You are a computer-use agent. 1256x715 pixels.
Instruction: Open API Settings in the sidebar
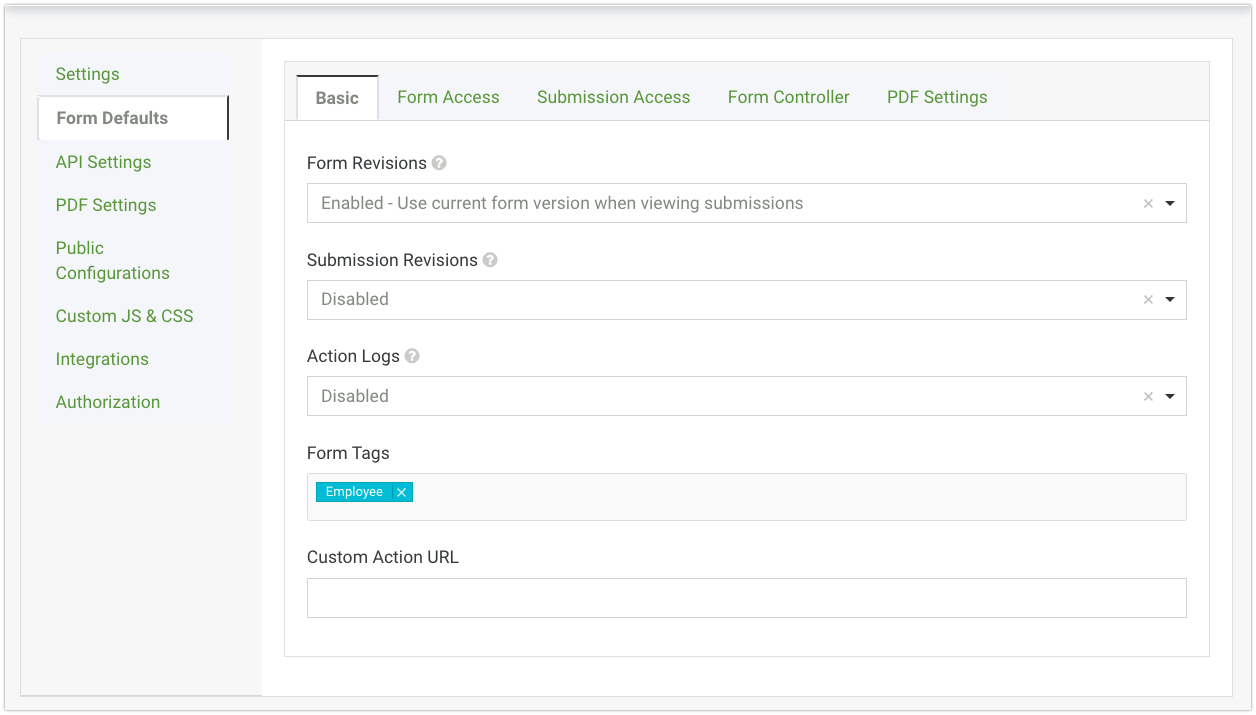coord(103,162)
